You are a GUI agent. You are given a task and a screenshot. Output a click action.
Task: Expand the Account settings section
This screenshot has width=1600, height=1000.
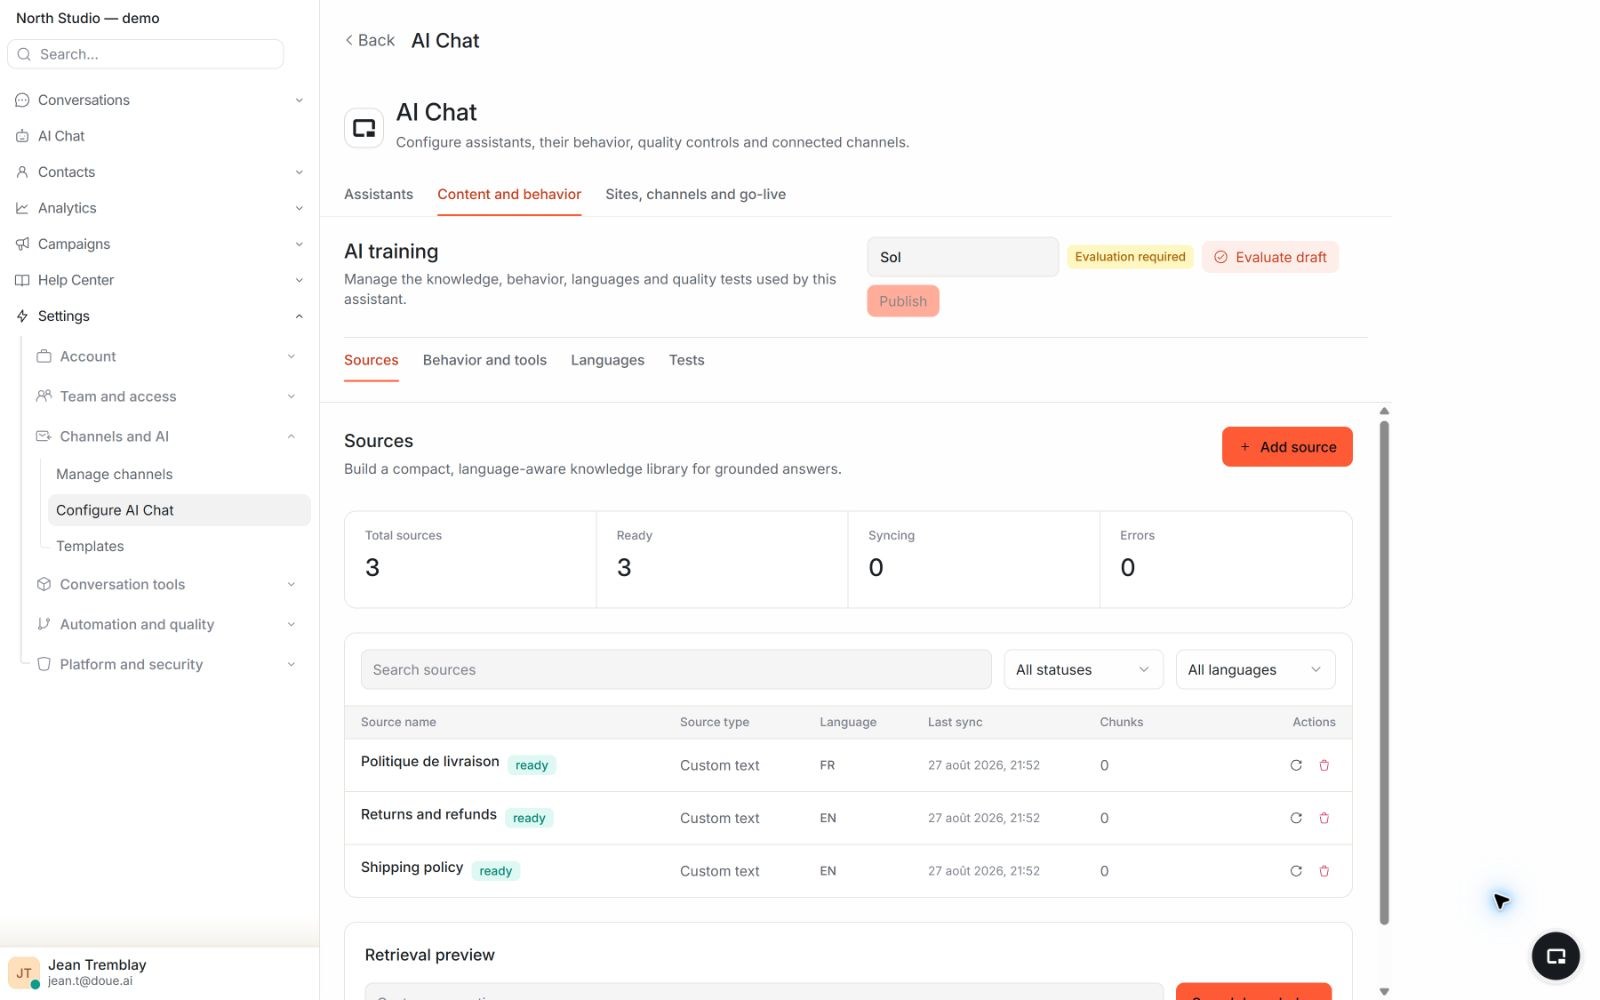tap(166, 357)
